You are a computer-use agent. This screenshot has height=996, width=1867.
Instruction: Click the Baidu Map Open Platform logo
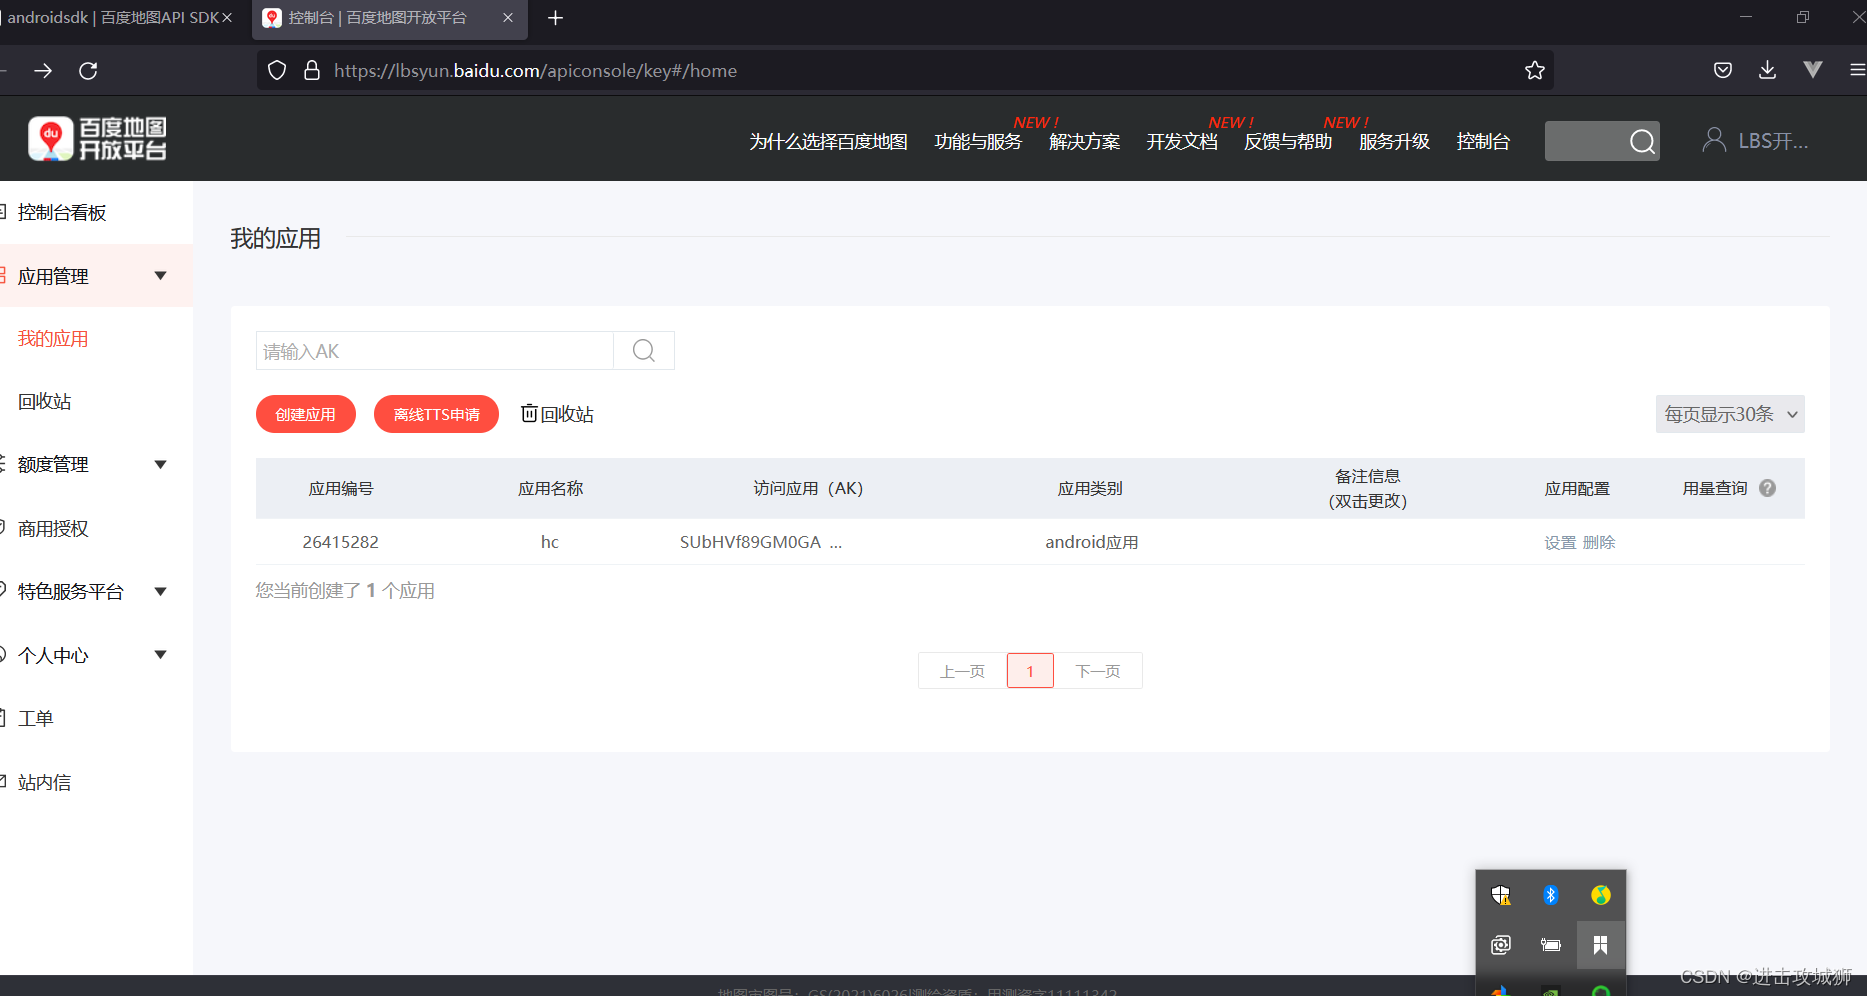click(97, 139)
